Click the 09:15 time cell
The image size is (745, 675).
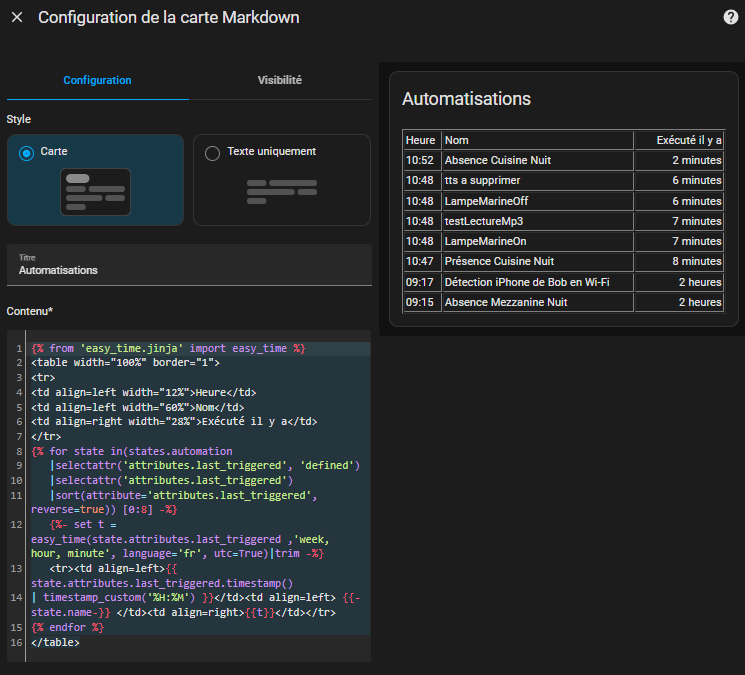[420, 302]
